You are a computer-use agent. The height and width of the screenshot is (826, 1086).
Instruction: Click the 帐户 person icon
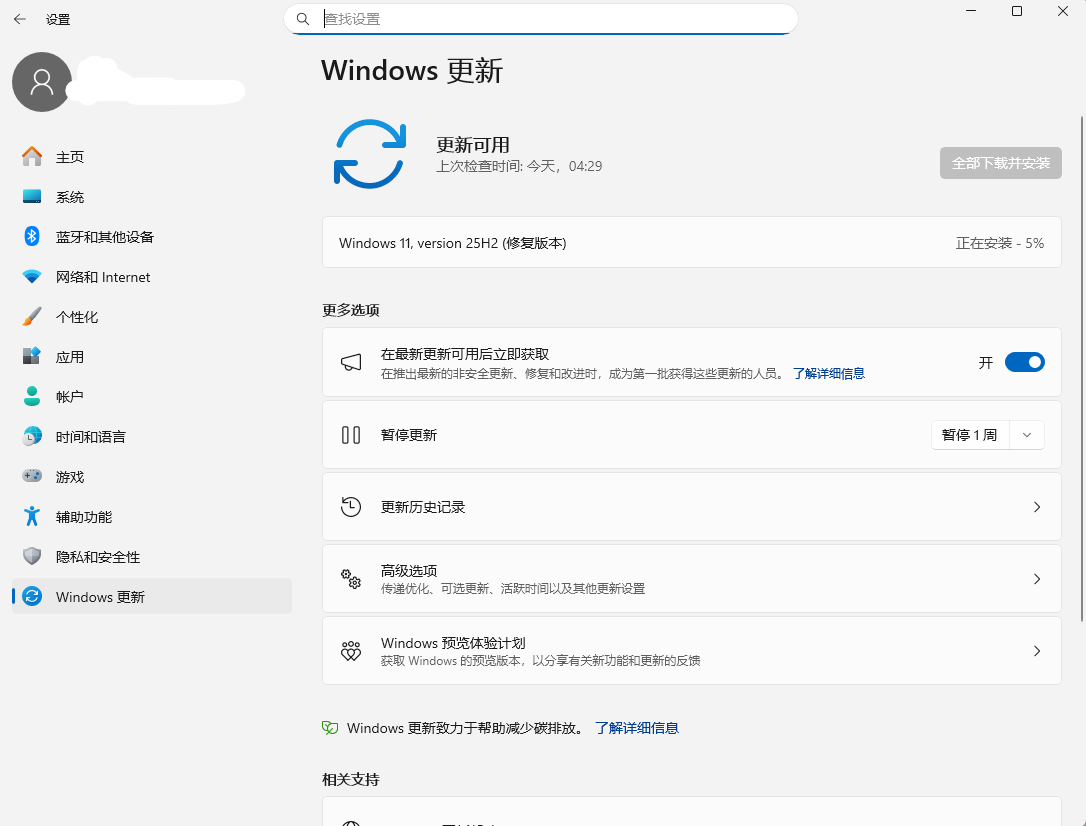click(x=32, y=396)
